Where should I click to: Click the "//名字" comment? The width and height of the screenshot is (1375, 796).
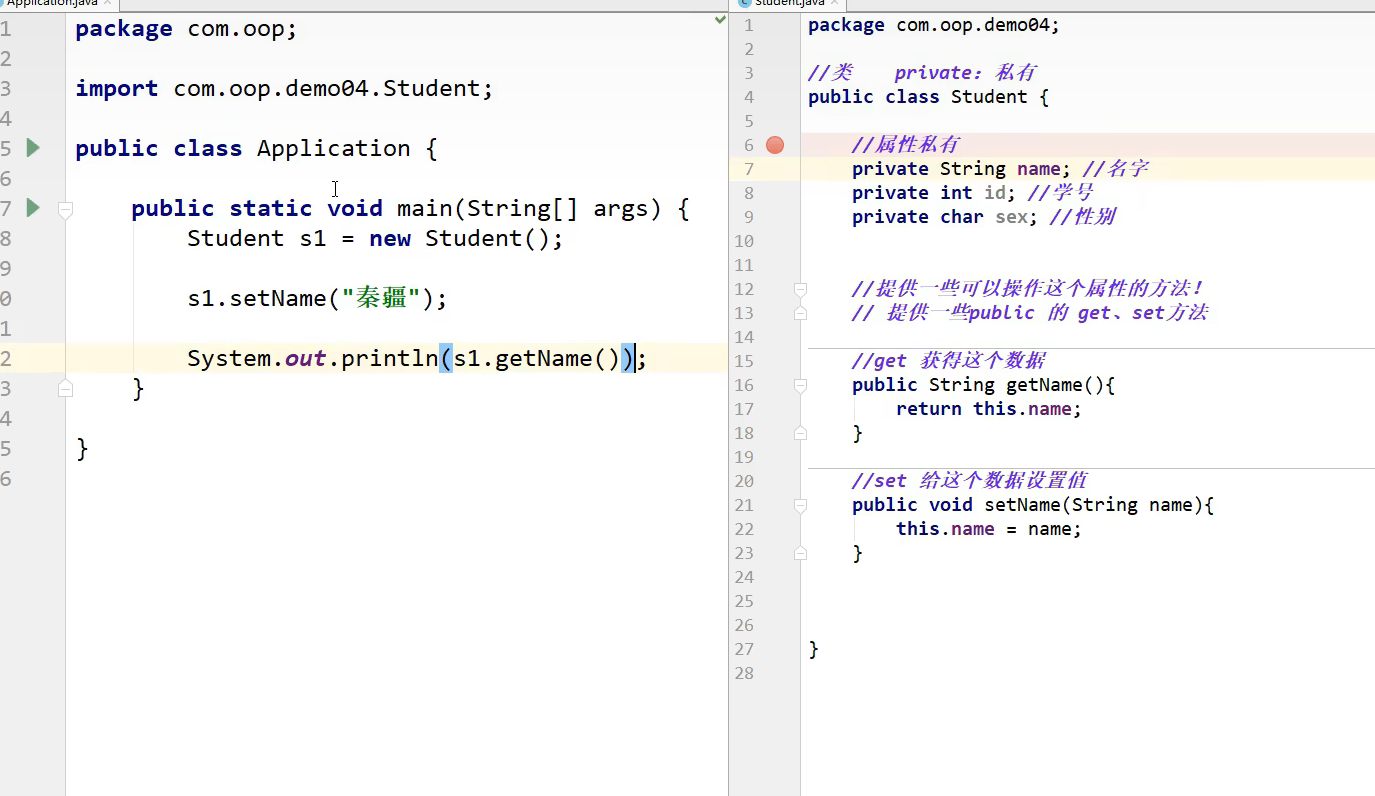click(1115, 169)
